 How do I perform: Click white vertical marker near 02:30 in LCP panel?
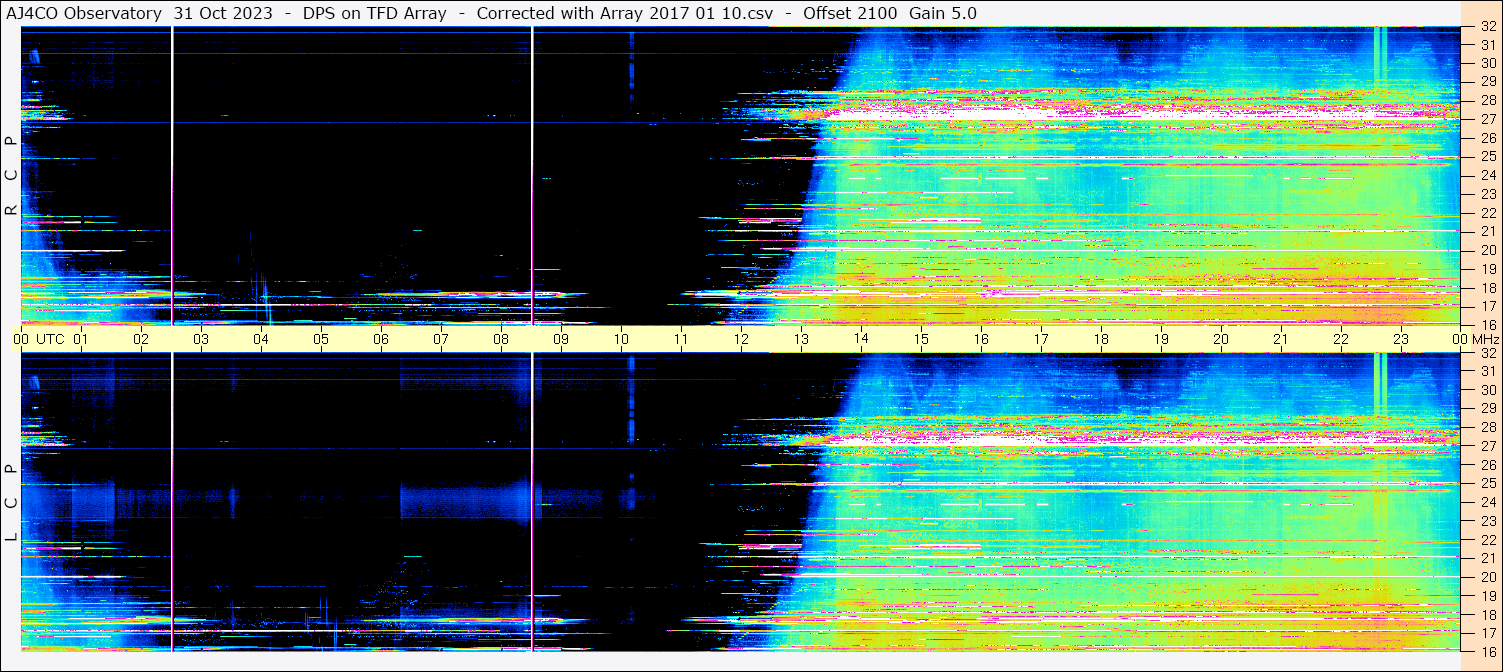tap(173, 500)
